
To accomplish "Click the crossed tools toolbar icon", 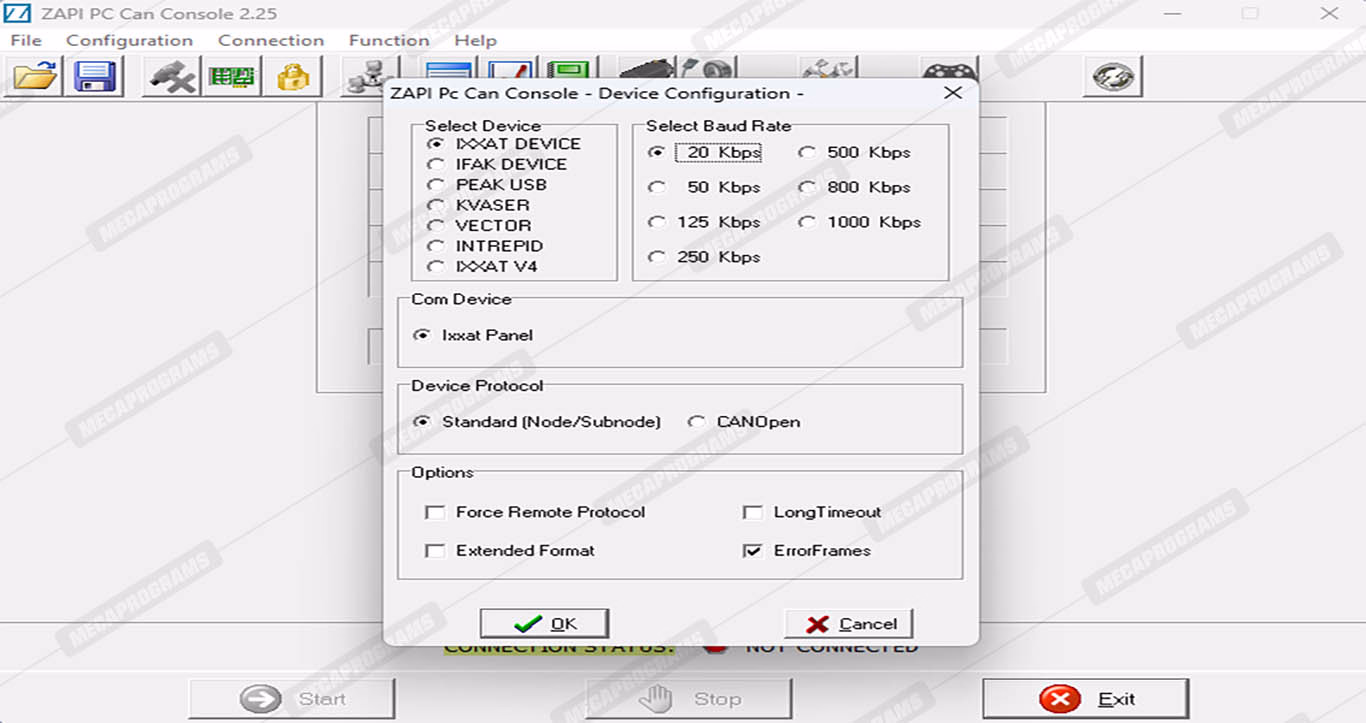I will click(828, 68).
